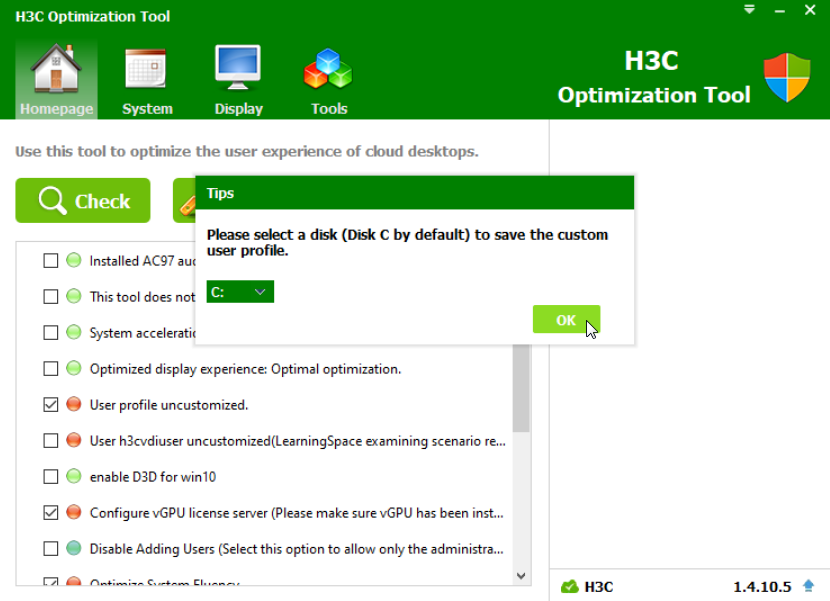The image size is (830, 601).
Task: Open the Display monitor icon
Action: point(238,68)
